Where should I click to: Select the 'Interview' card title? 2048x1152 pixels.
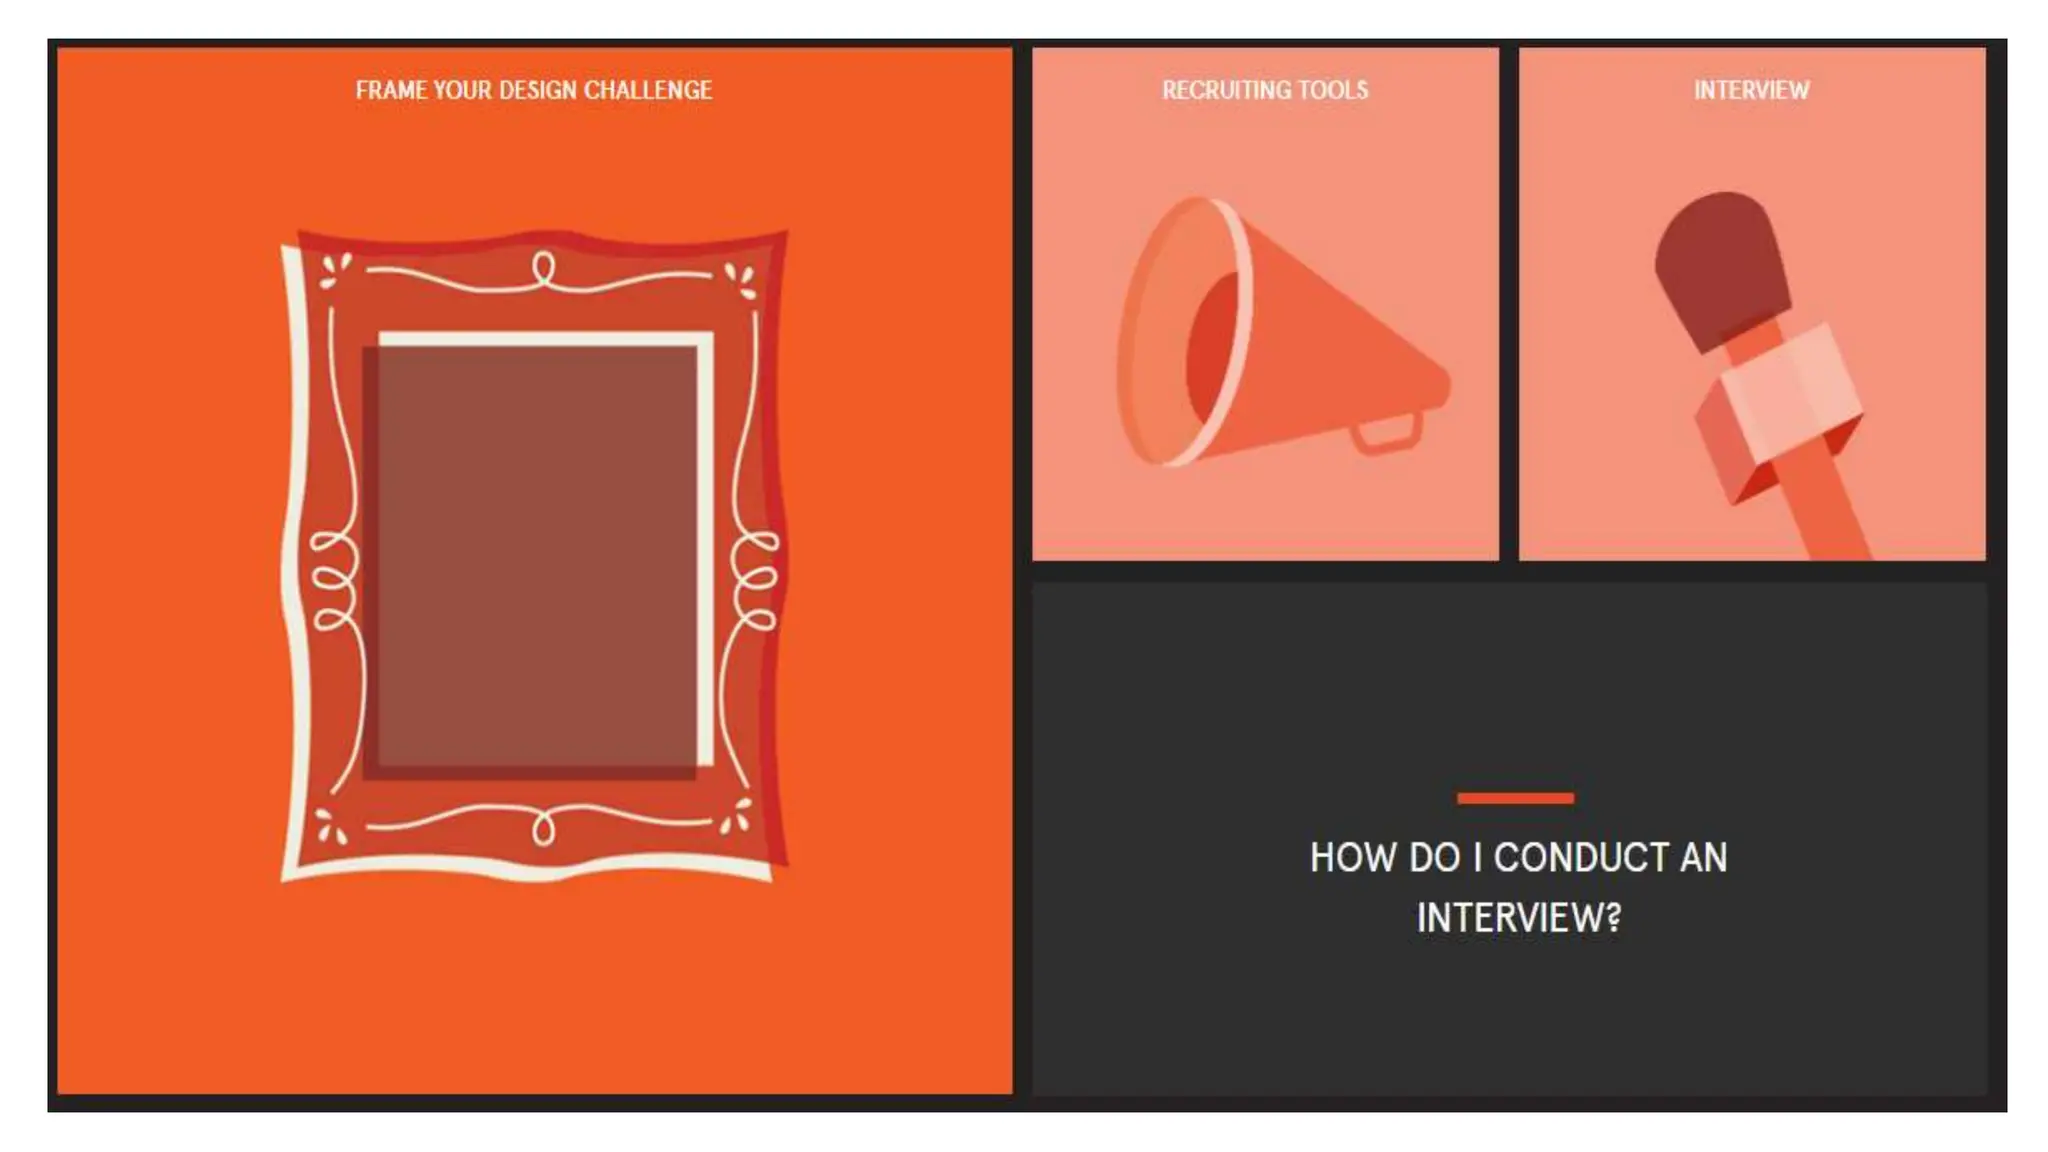[x=1751, y=90]
